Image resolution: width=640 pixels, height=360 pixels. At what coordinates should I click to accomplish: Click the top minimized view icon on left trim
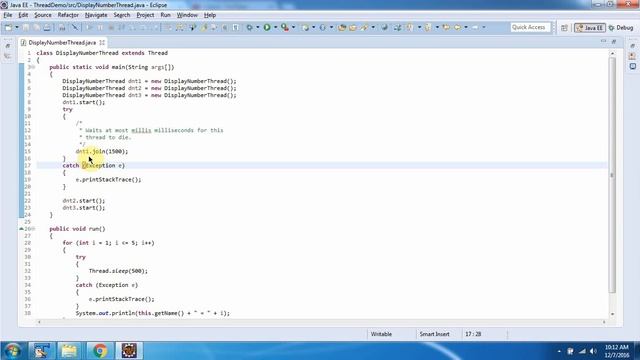coord(8,46)
